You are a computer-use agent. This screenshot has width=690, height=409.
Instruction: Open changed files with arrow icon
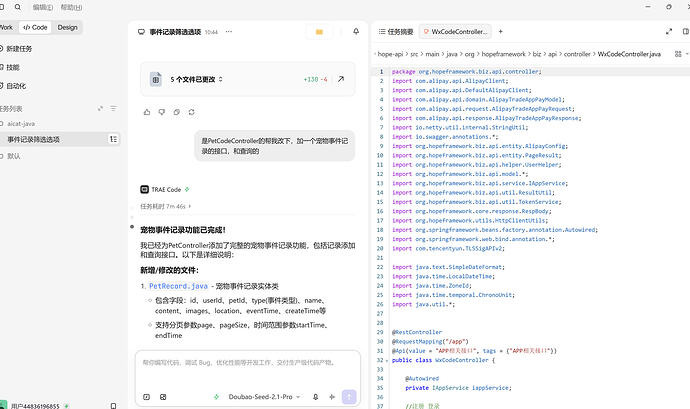(341, 79)
